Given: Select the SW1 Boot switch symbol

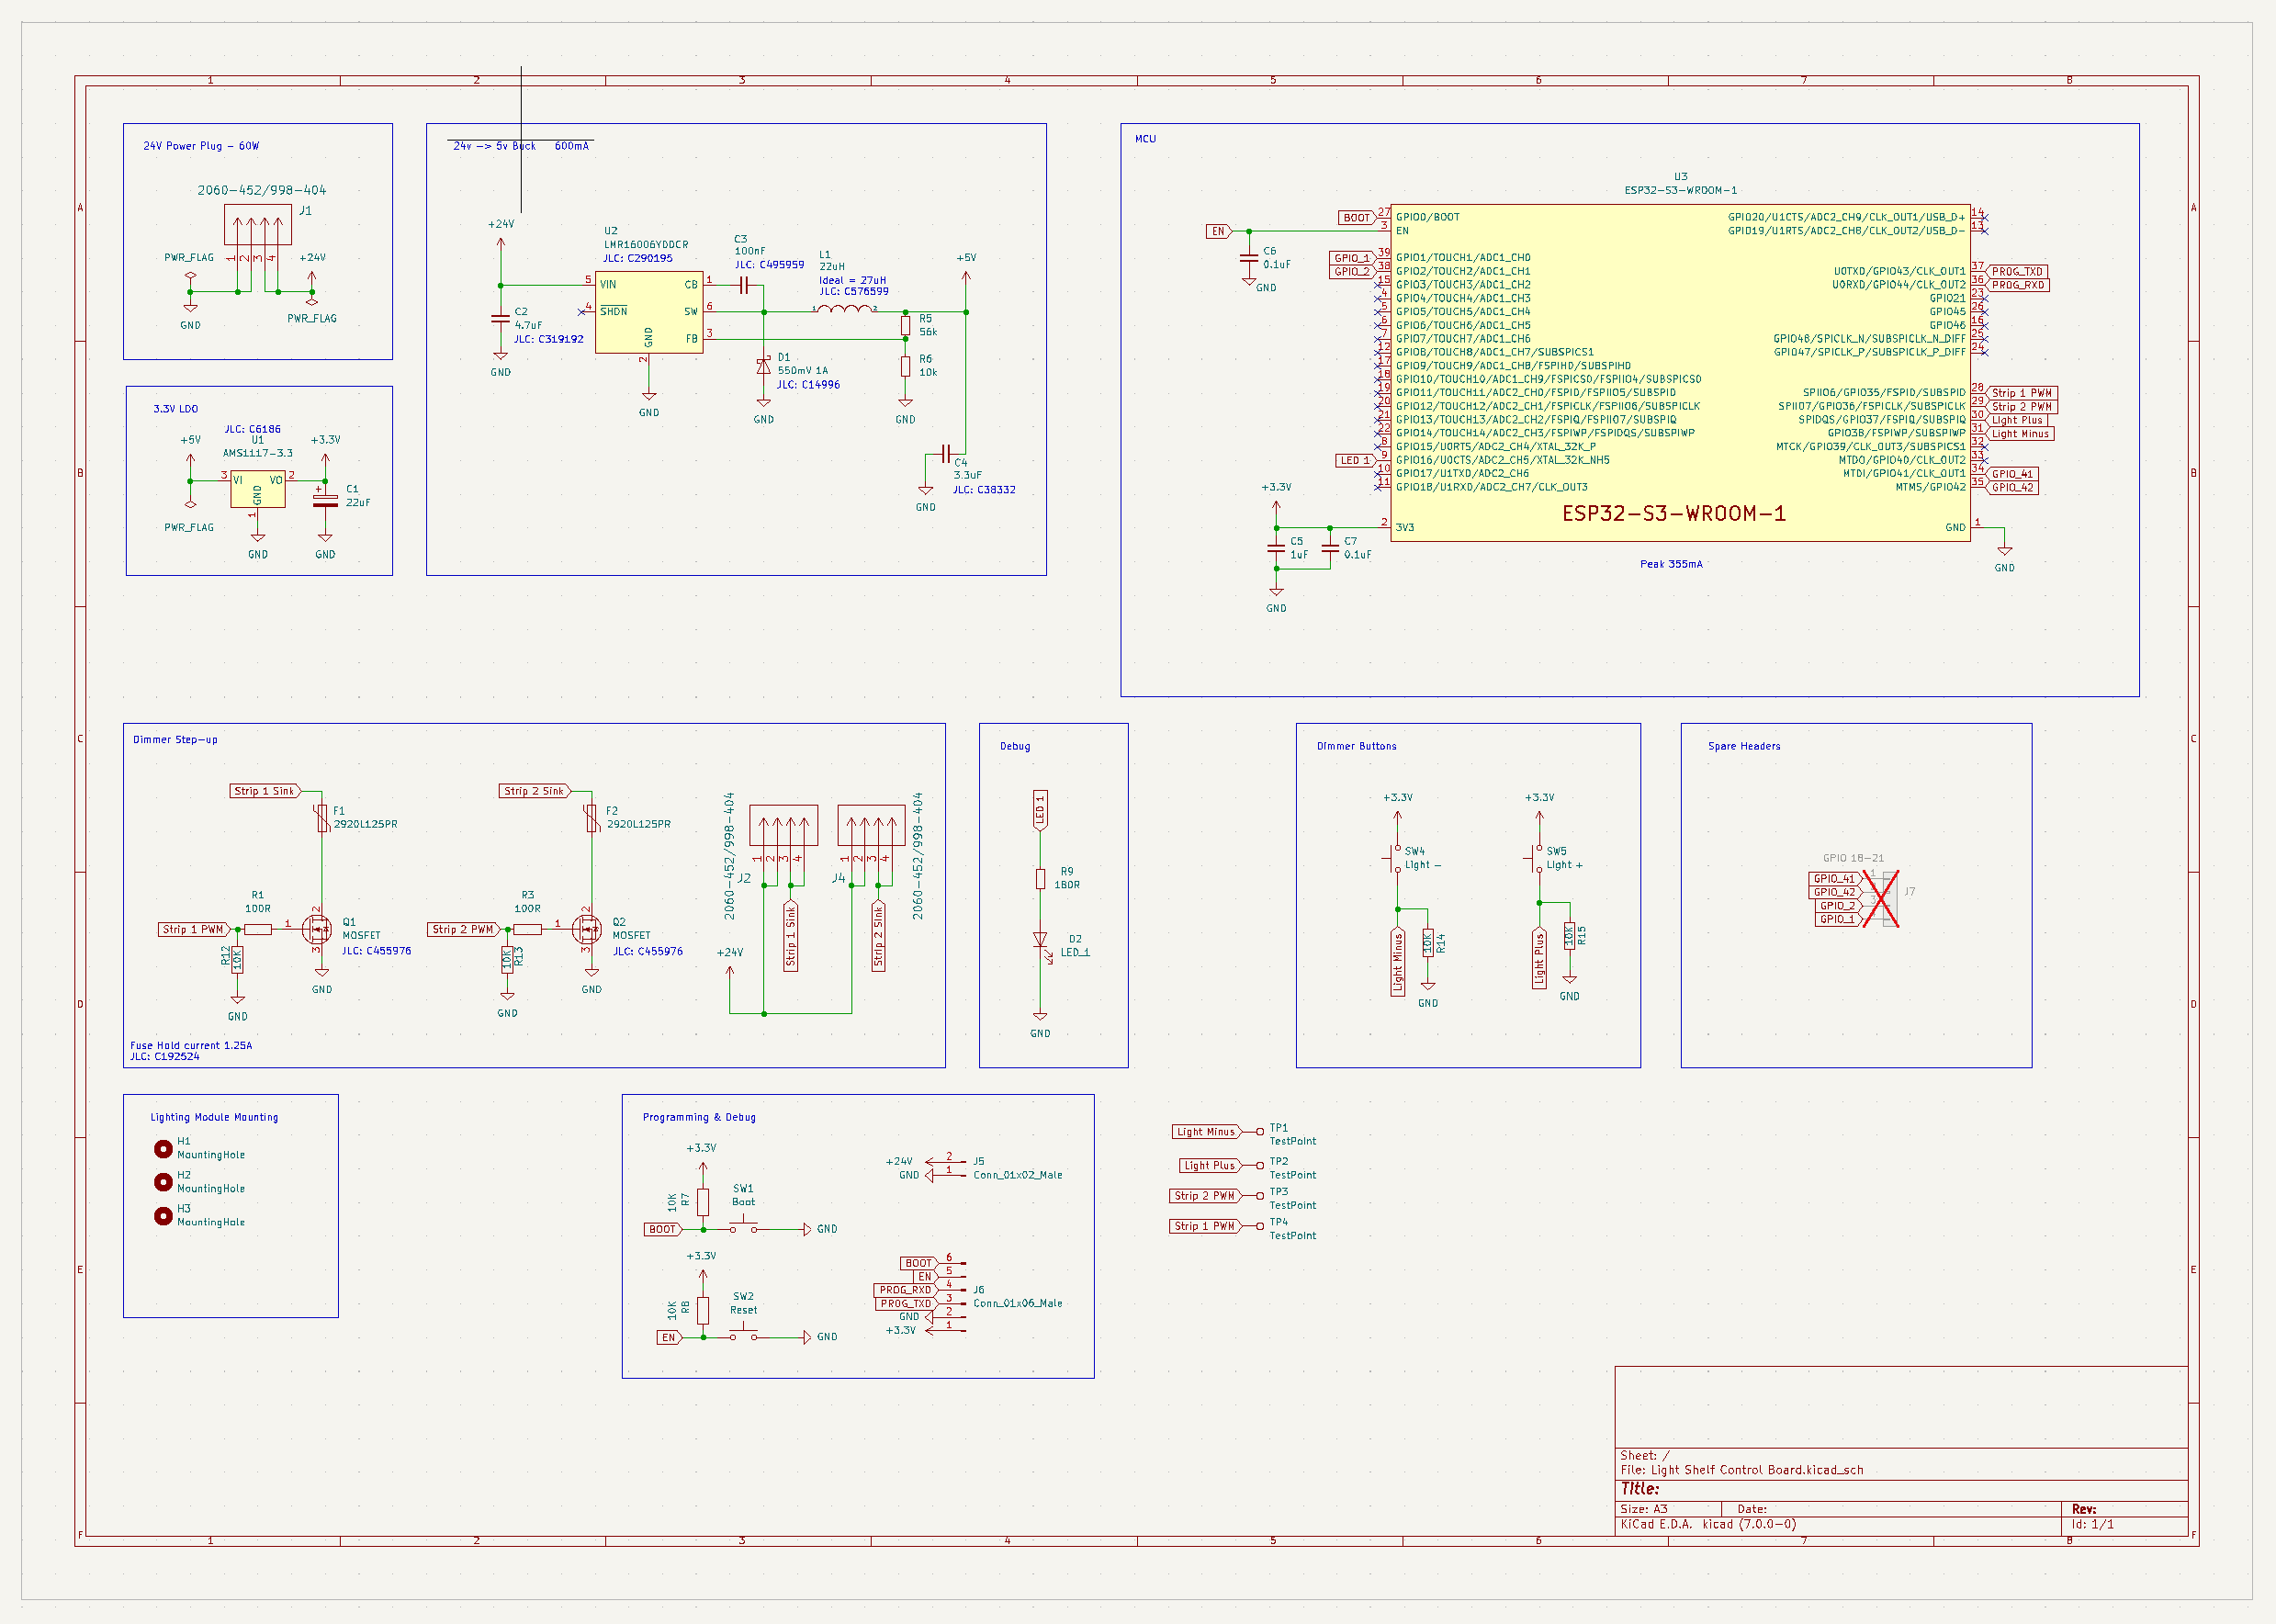Looking at the screenshot, I should [x=743, y=1224].
